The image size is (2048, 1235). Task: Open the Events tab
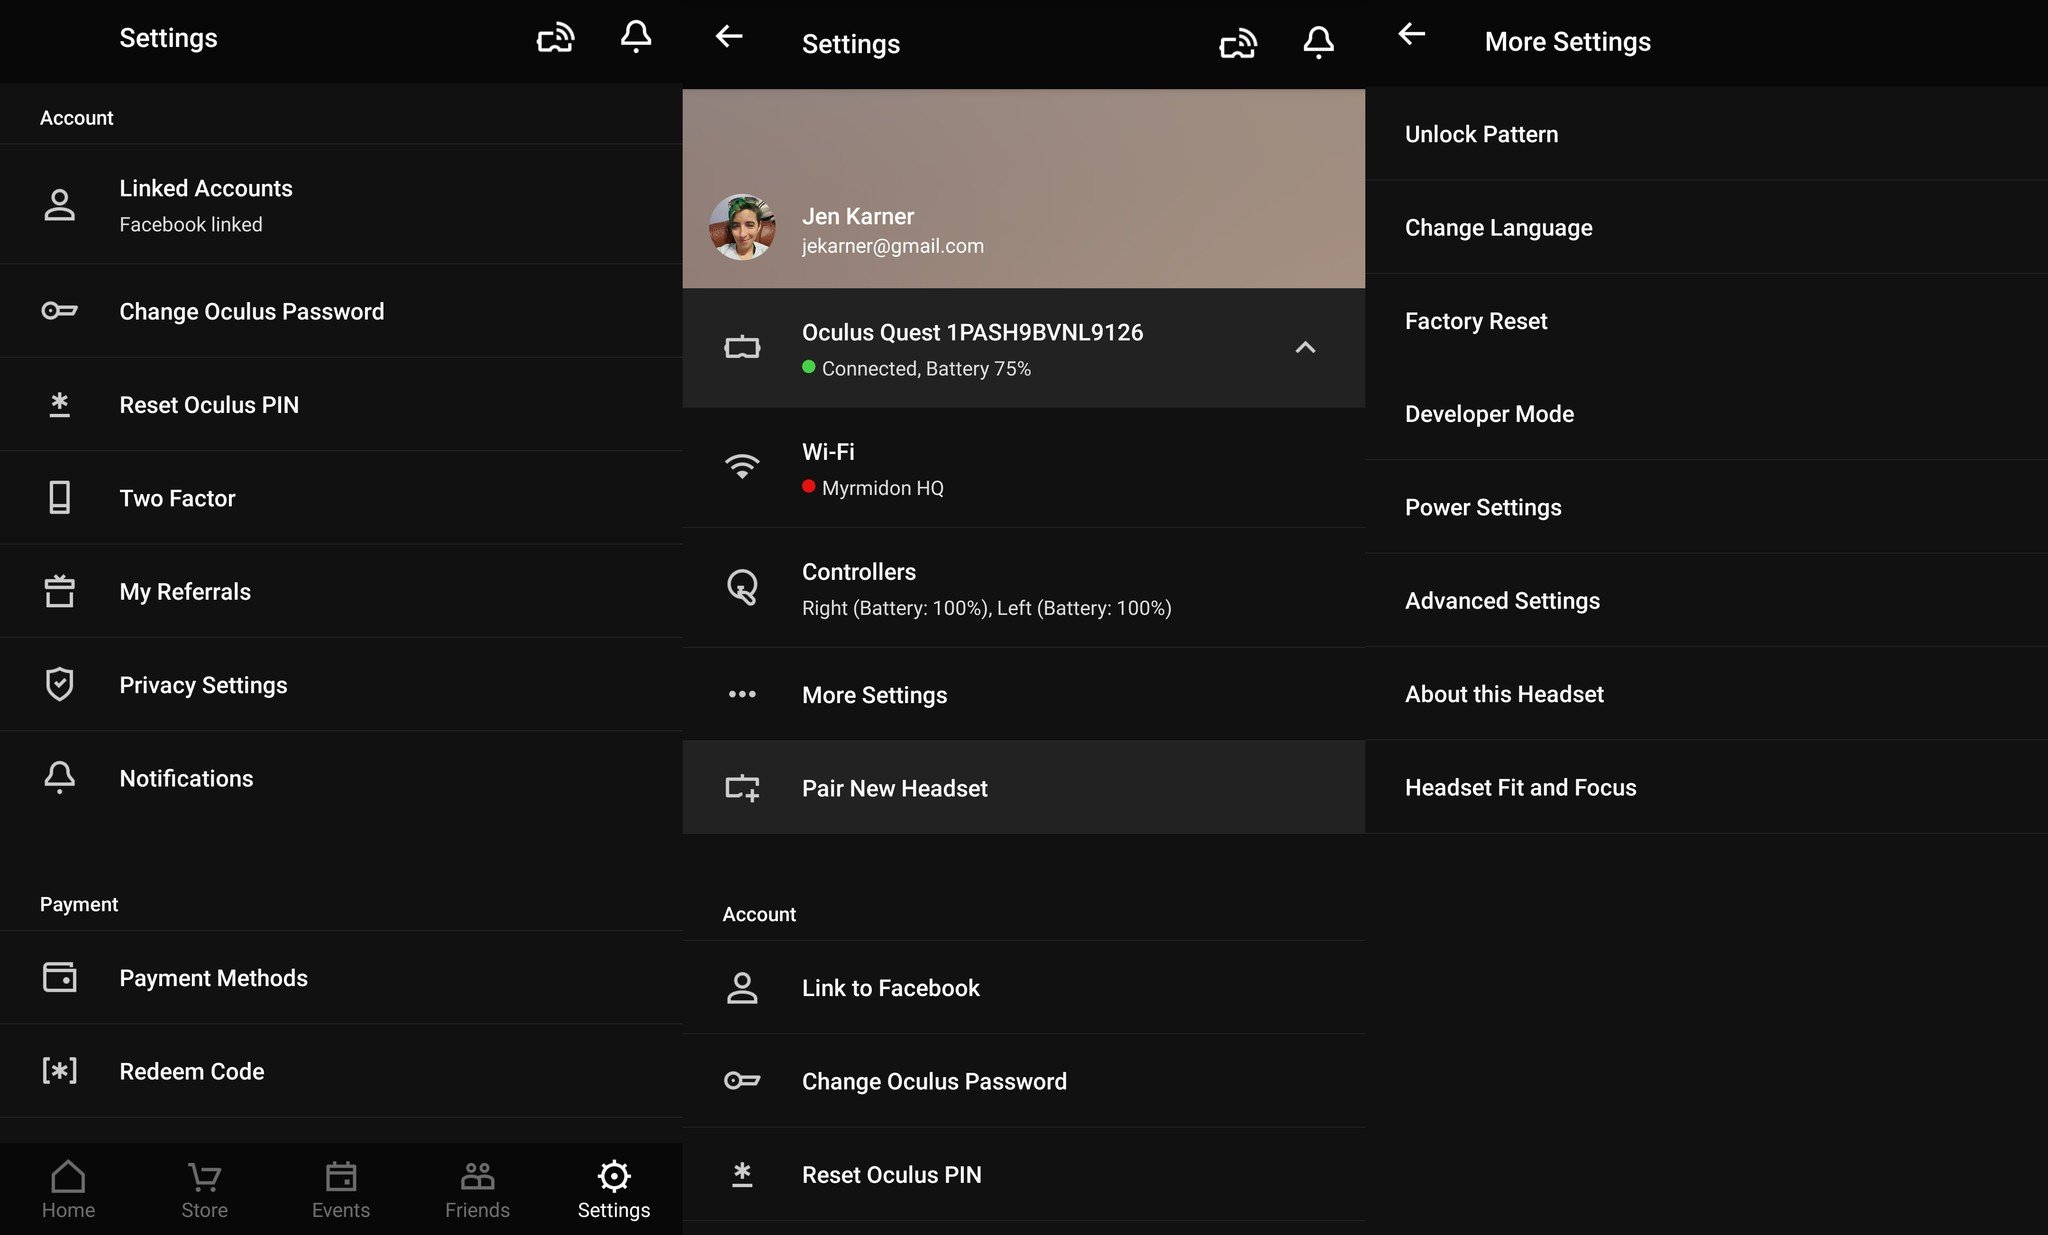(341, 1189)
